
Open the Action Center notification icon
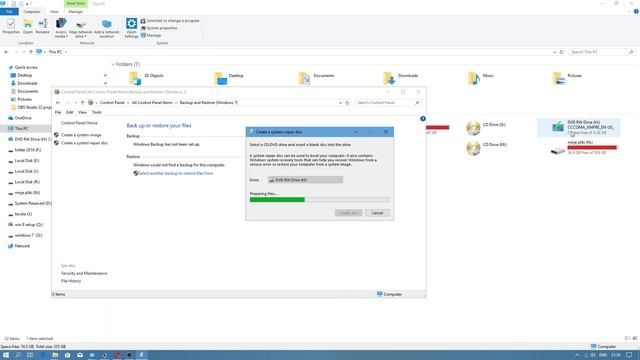(x=629, y=355)
